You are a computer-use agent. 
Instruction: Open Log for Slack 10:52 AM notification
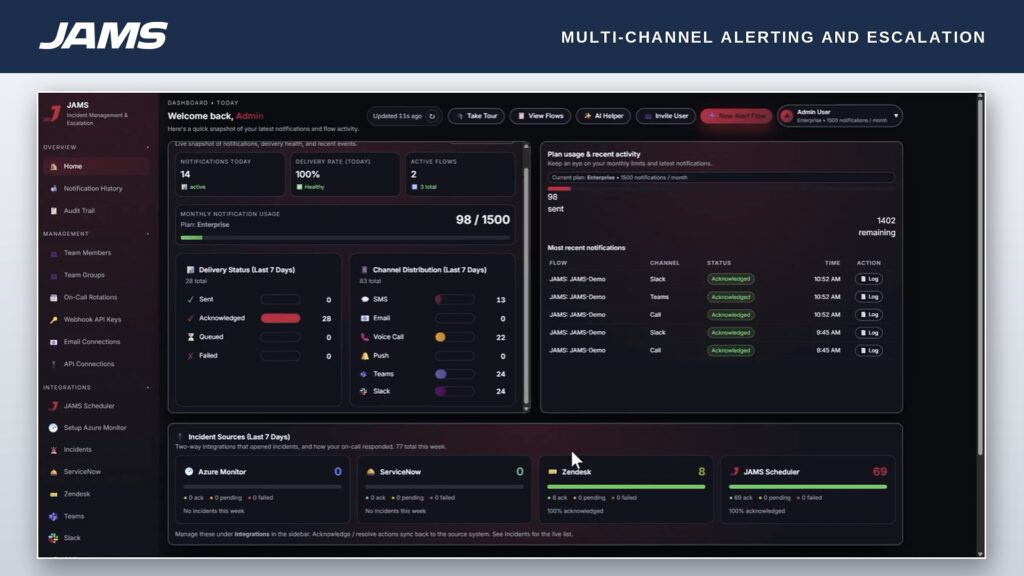click(869, 280)
